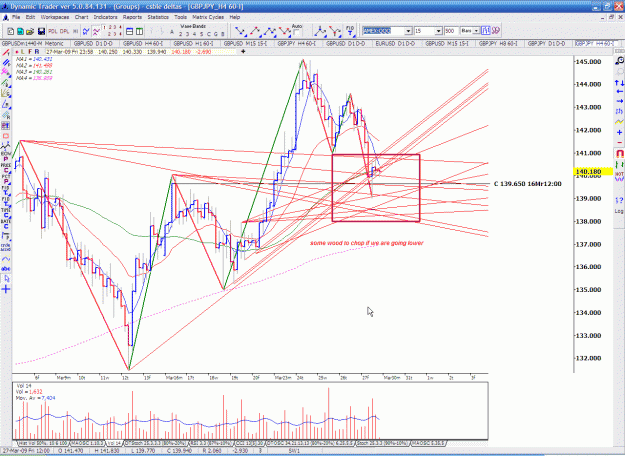The image size is (625, 456).
Task: Select the second swing pattern tool
Action: pos(255,31)
